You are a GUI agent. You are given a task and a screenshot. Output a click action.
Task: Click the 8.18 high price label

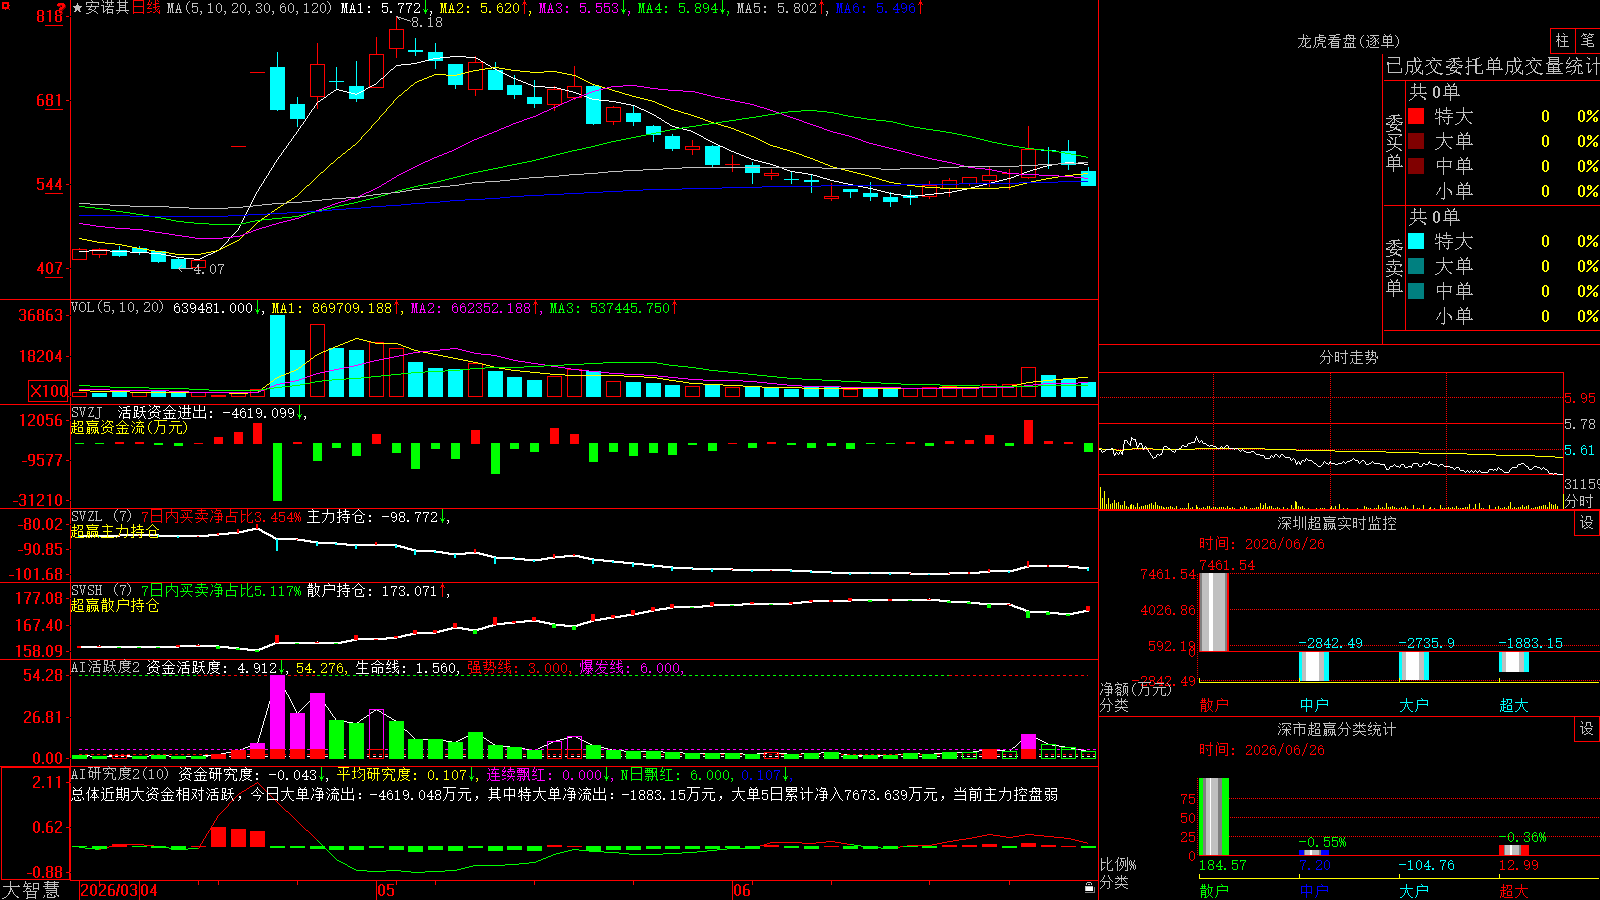click(x=427, y=22)
